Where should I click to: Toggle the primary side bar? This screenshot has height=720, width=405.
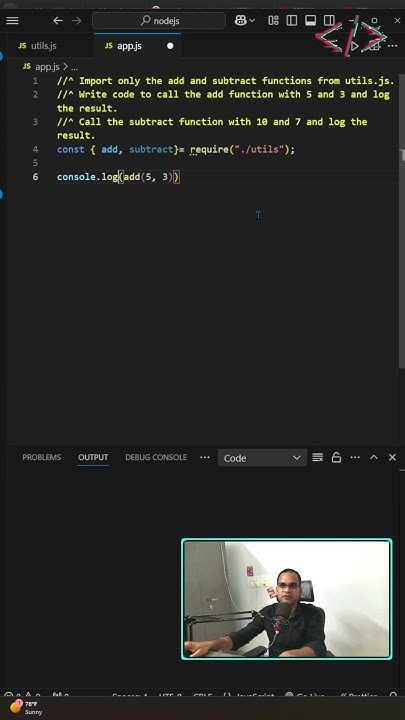tap(292, 21)
